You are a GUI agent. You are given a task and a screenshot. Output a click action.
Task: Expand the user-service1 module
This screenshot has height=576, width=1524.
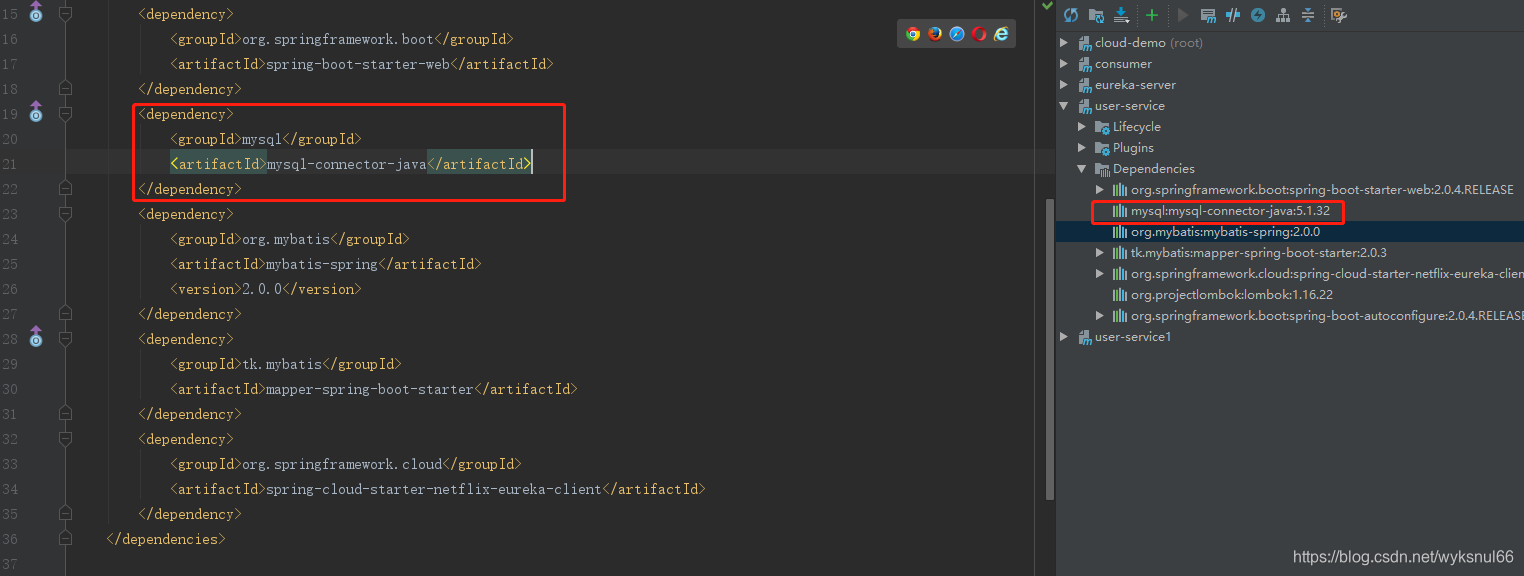1064,337
